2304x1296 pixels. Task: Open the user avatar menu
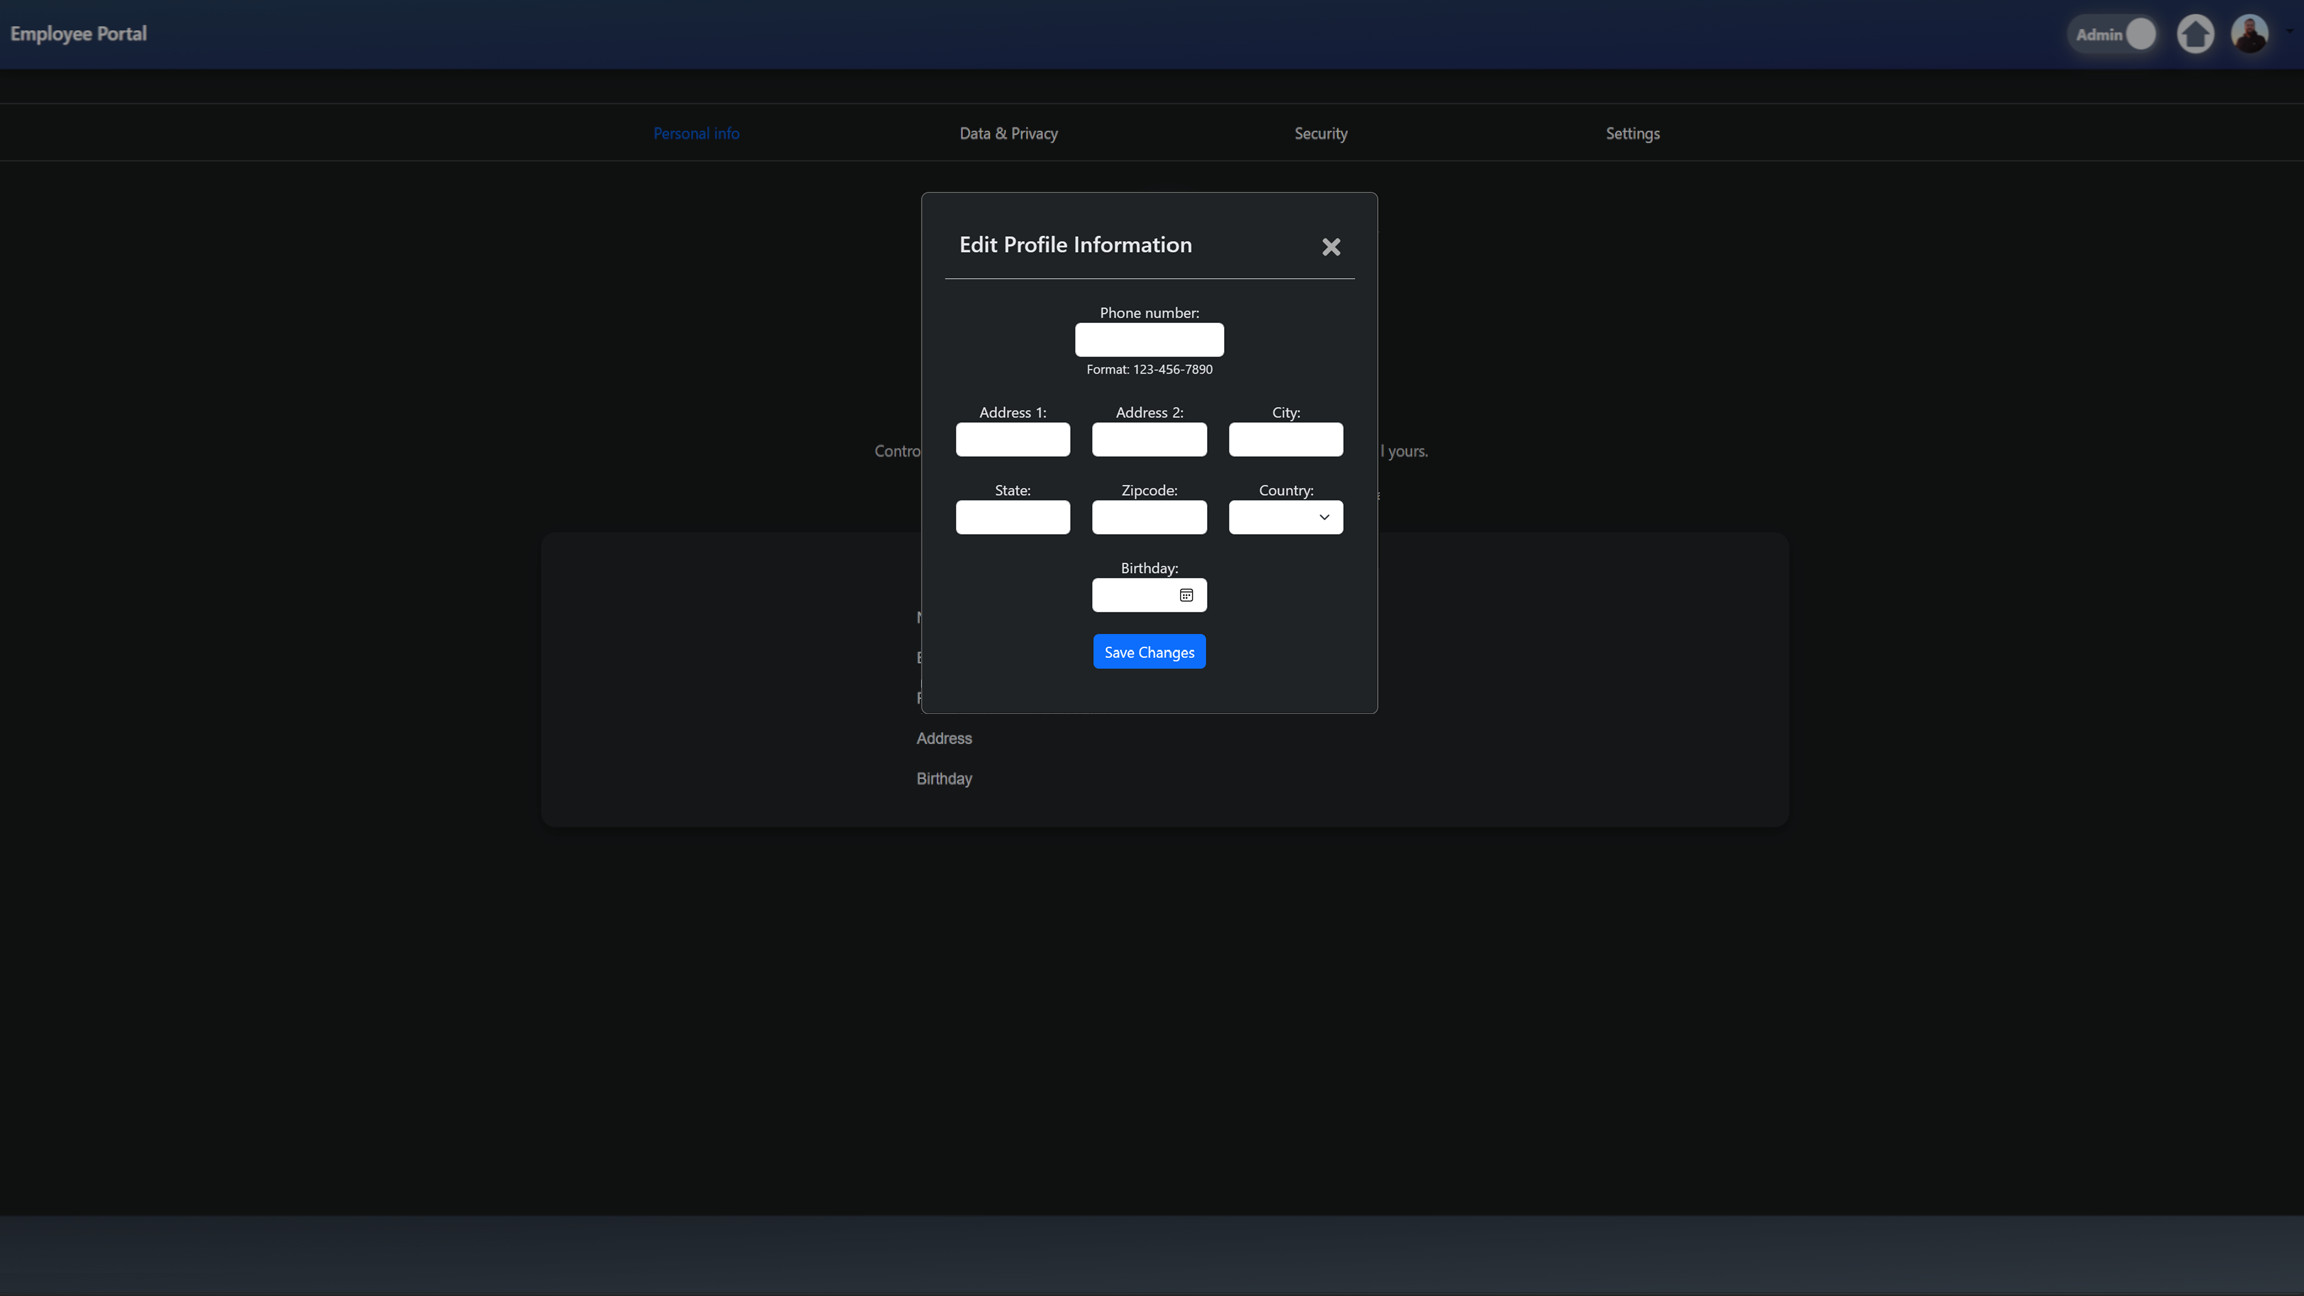[x=2249, y=34]
